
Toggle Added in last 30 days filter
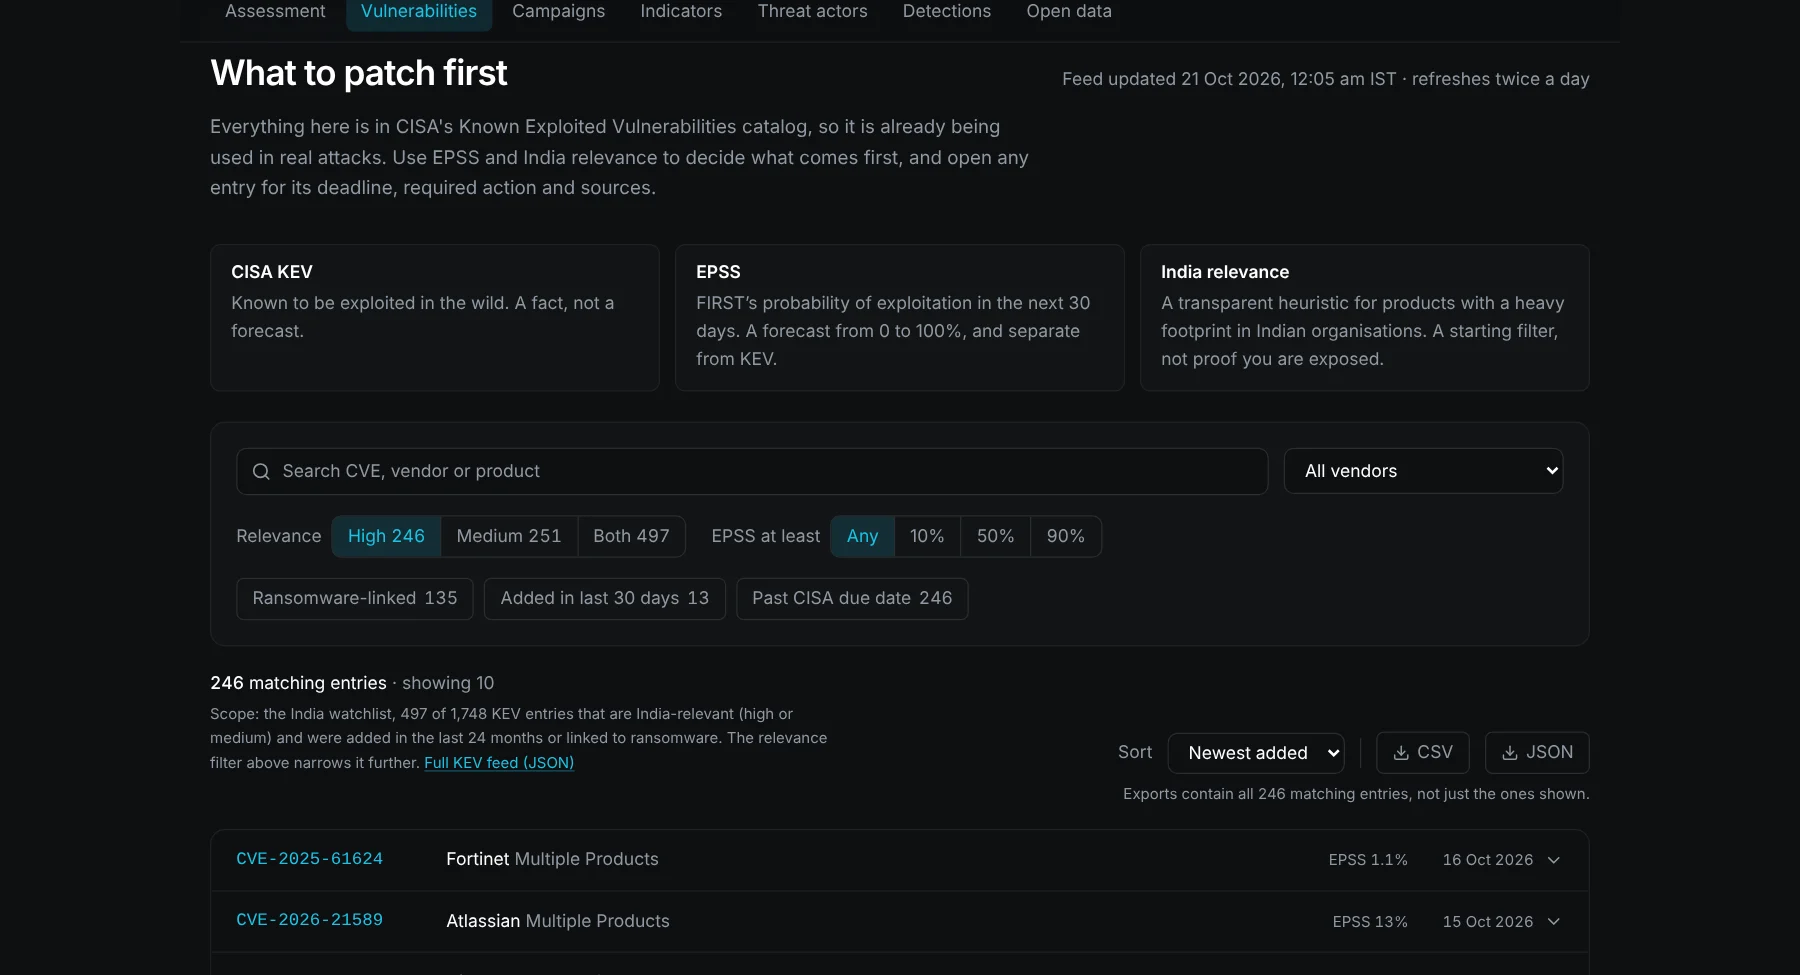point(605,598)
